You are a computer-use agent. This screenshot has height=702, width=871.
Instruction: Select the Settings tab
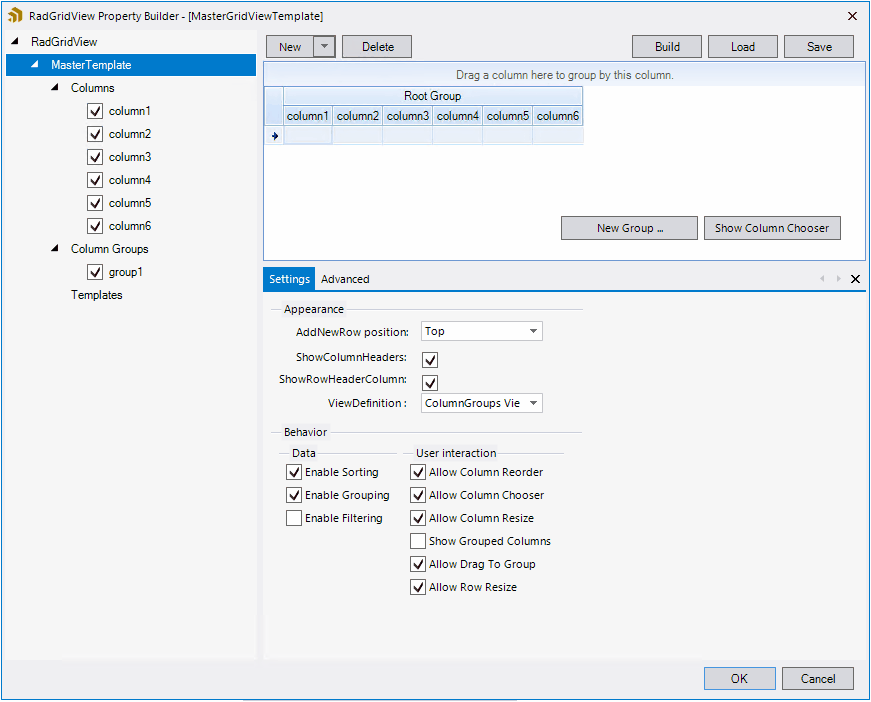pos(289,279)
